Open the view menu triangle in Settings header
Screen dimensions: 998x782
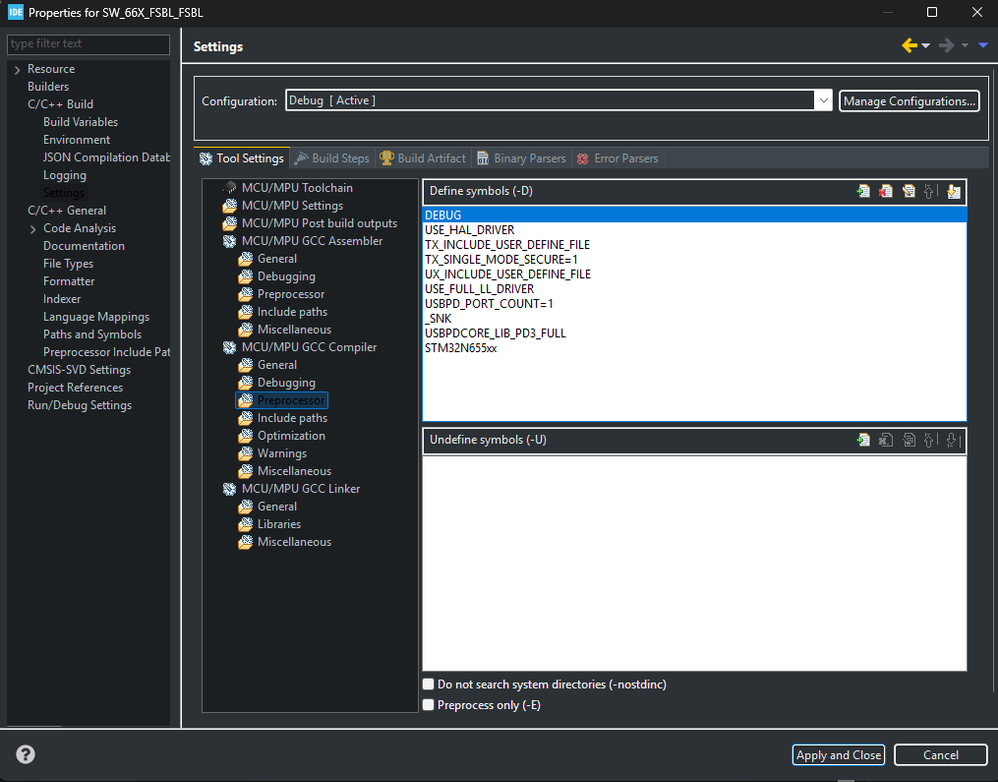[983, 46]
